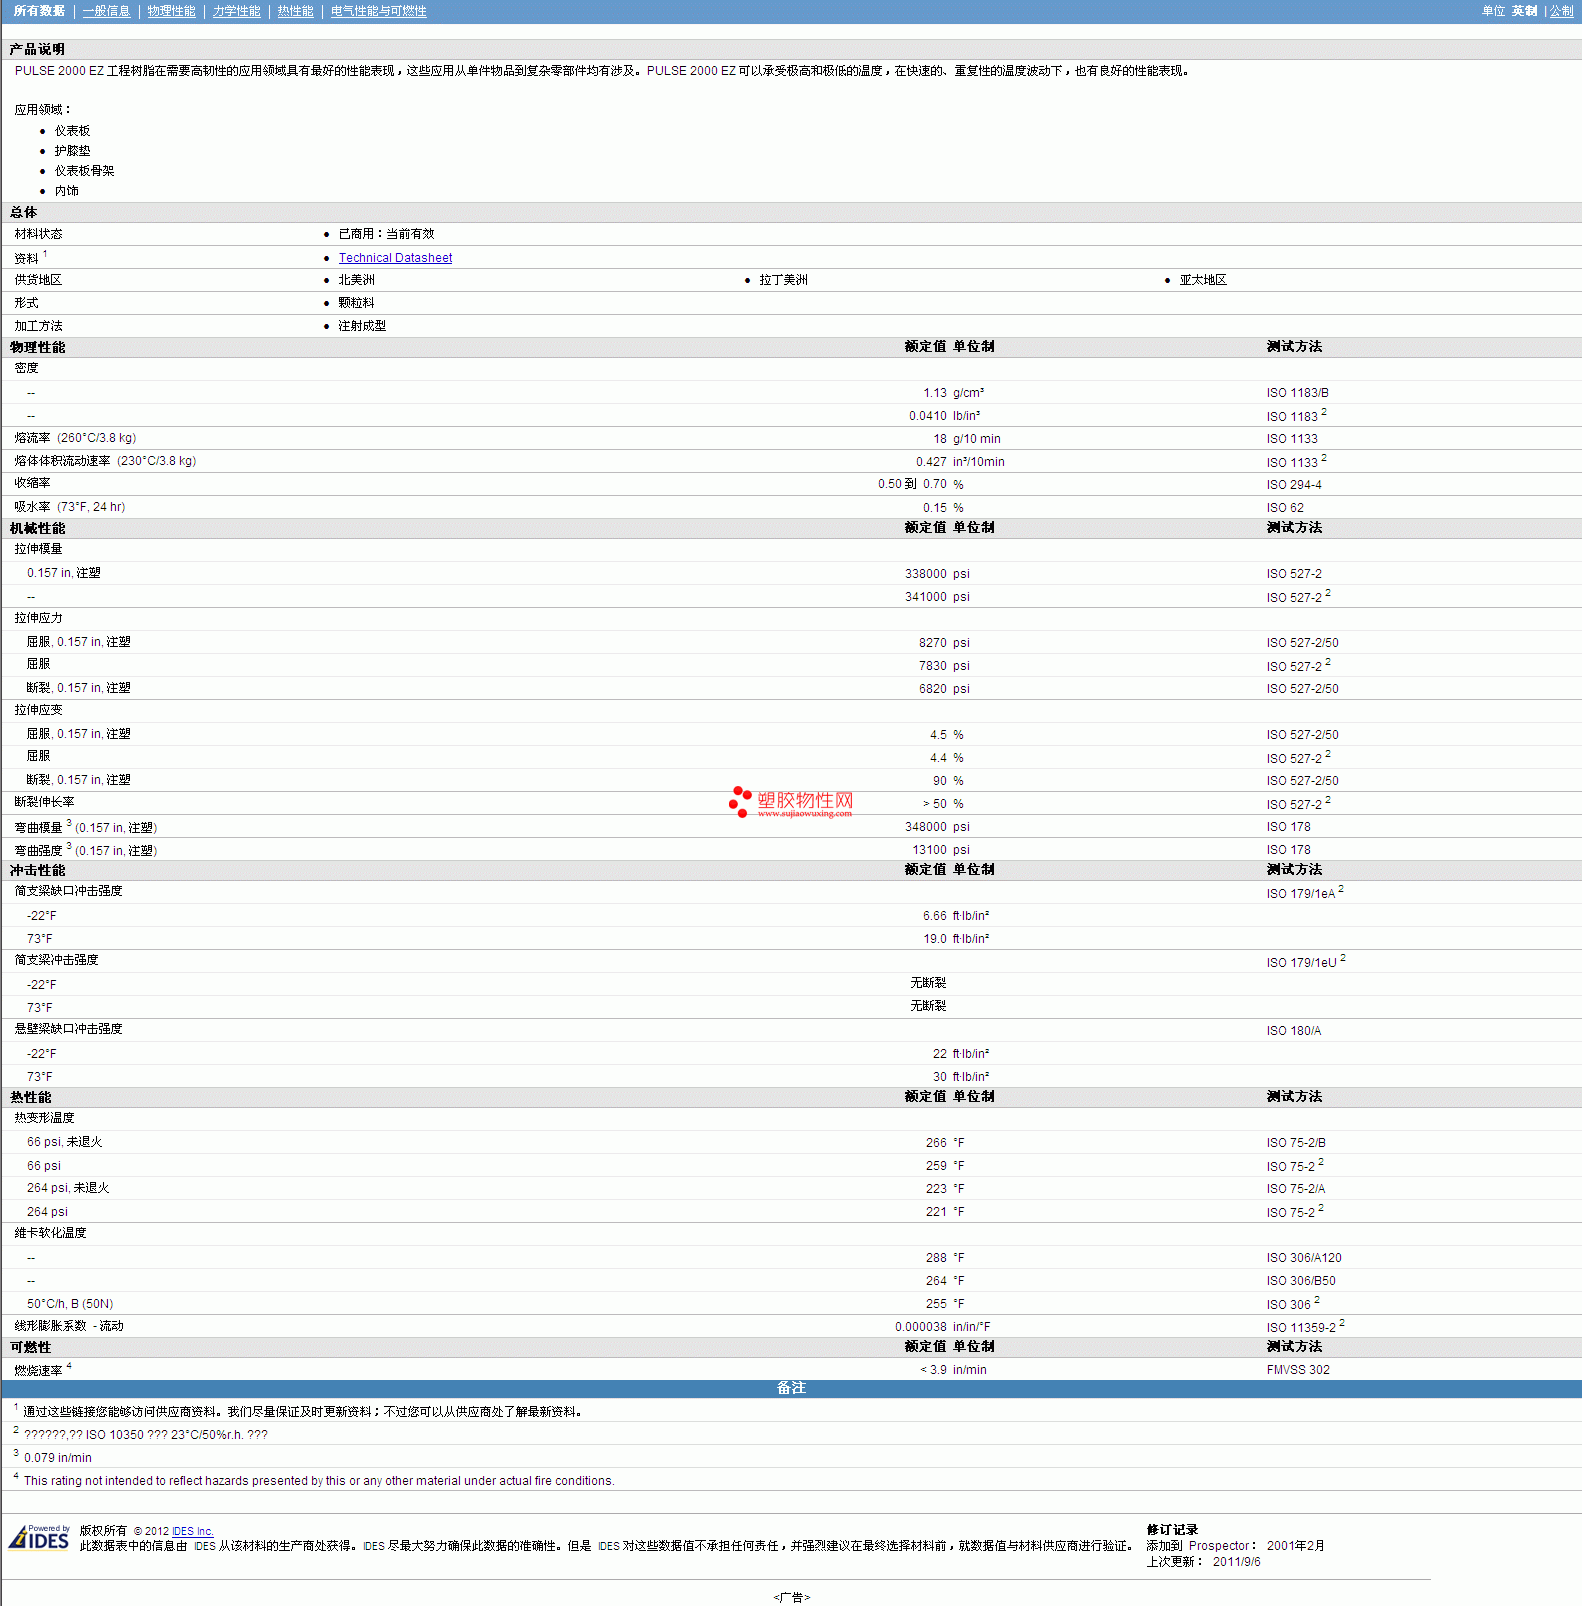Select the 燃烧速率 row label
1582x1606 pixels.
38,1371
